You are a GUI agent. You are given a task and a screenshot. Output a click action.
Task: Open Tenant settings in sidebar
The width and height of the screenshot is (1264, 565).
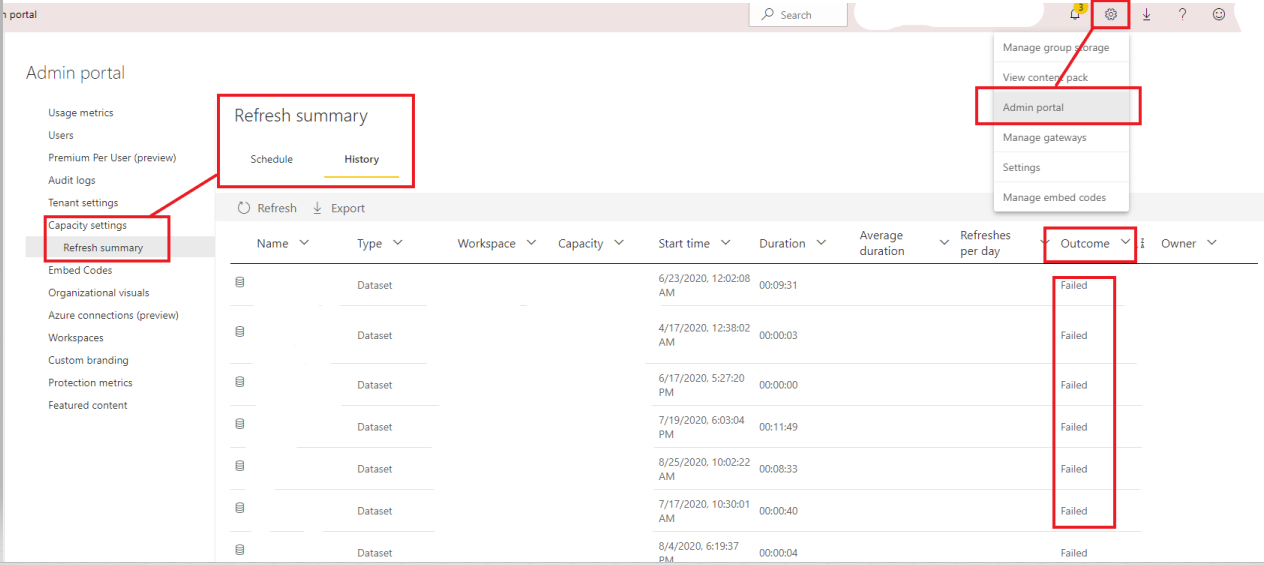[x=83, y=203]
